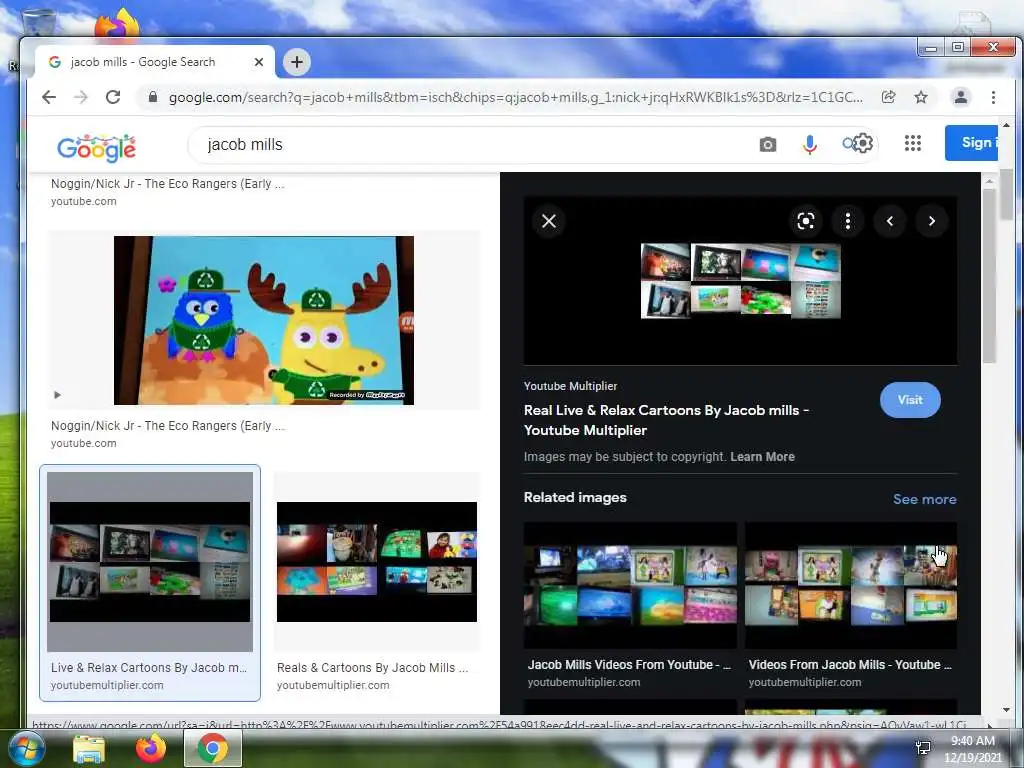Switch to Chrome in the taskbar
This screenshot has height=768, width=1024.
pos(213,748)
